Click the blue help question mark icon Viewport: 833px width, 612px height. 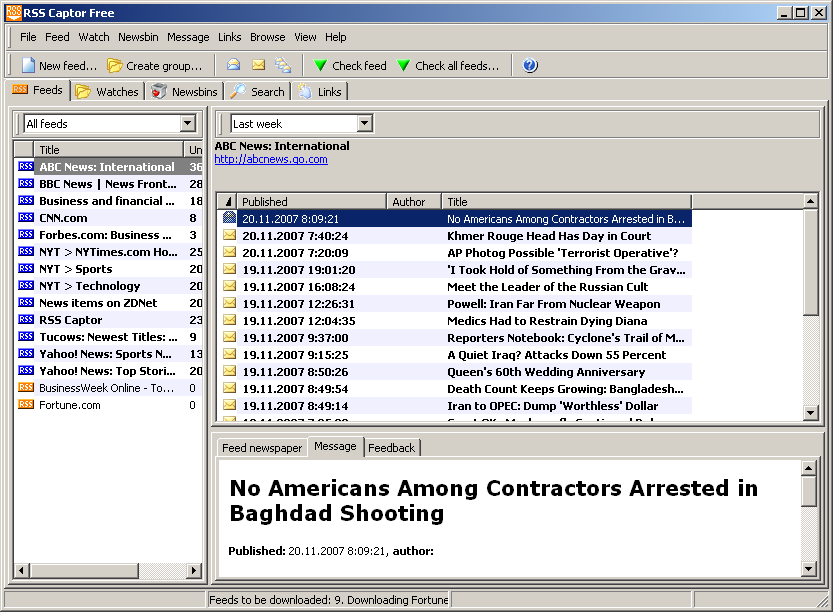coord(530,66)
